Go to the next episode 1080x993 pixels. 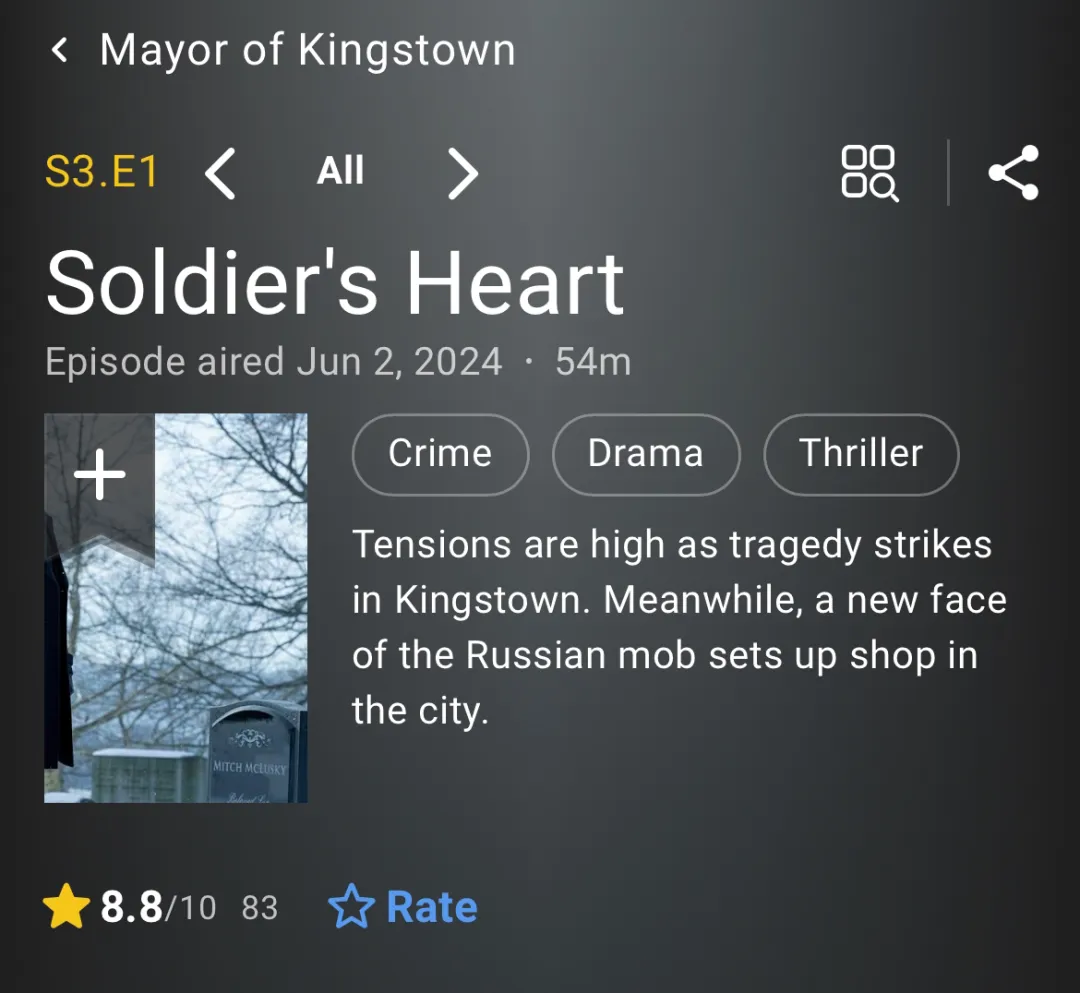[x=462, y=174]
